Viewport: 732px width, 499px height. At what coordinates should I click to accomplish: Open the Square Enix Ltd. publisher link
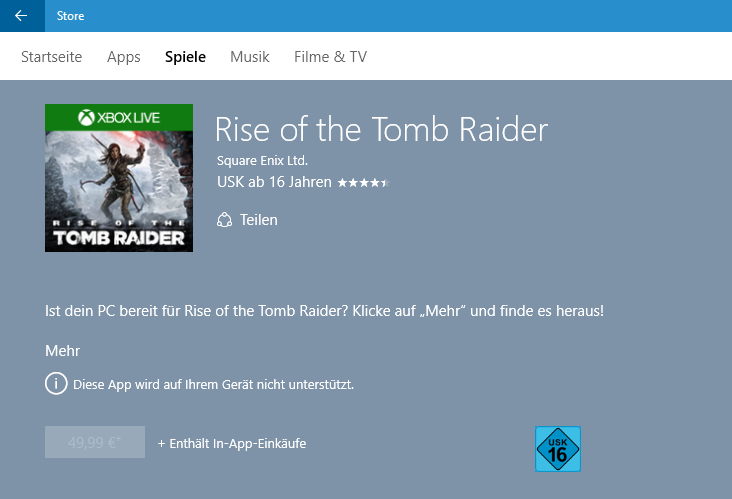coord(262,161)
